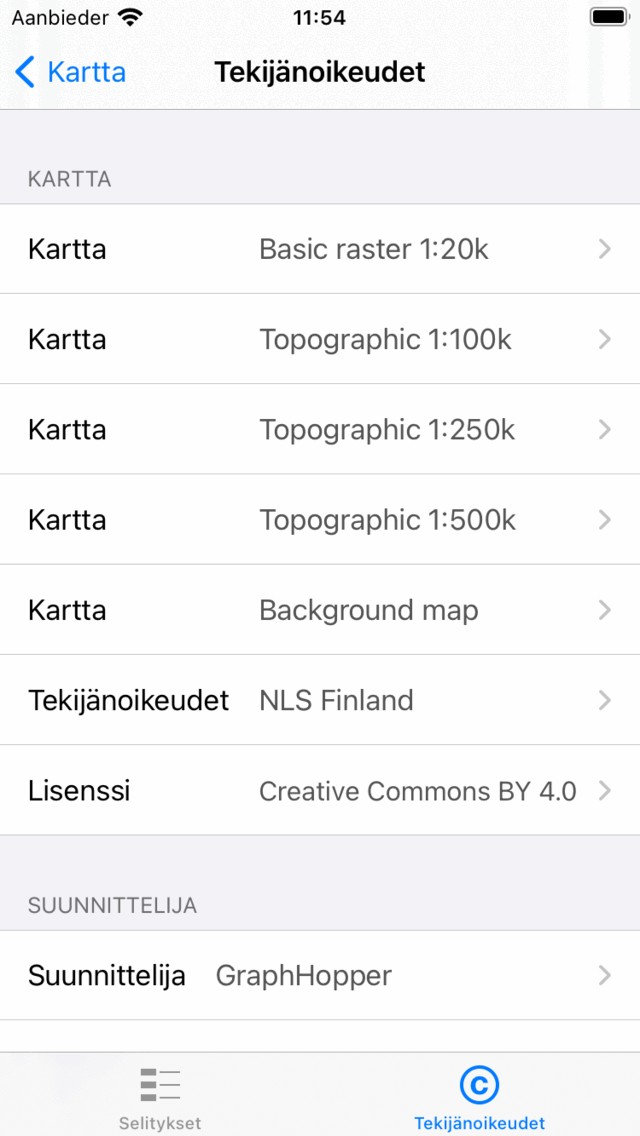Expand the Background map row chevron
This screenshot has width=640, height=1136.
pyautogui.click(x=604, y=610)
